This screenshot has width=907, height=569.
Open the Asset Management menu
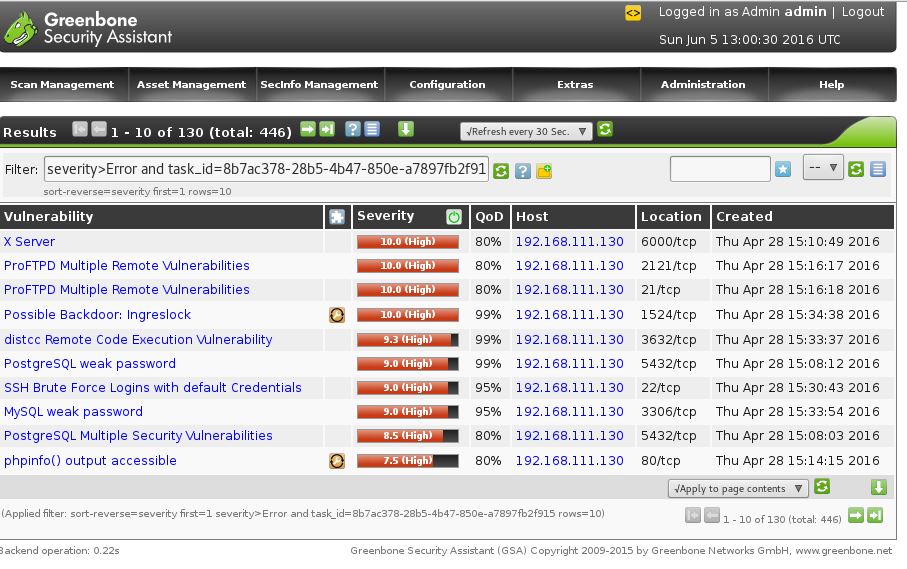click(x=191, y=84)
